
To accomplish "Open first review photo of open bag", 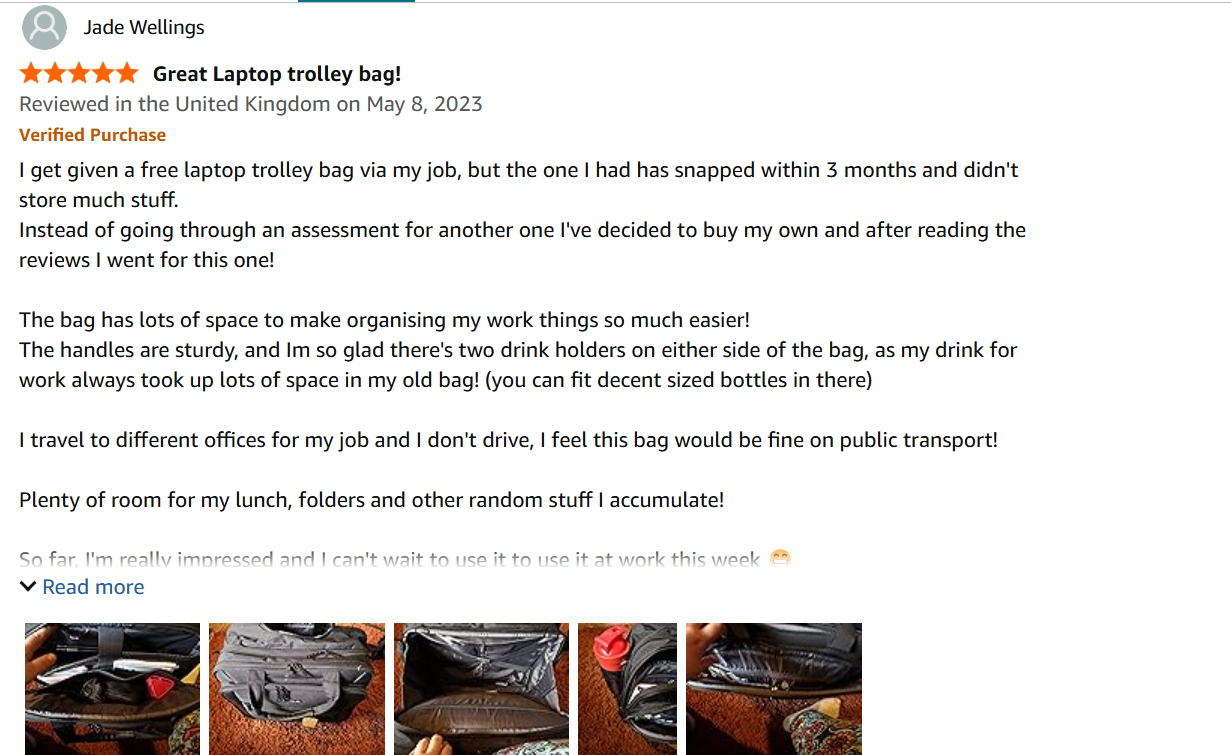I will click(112, 688).
